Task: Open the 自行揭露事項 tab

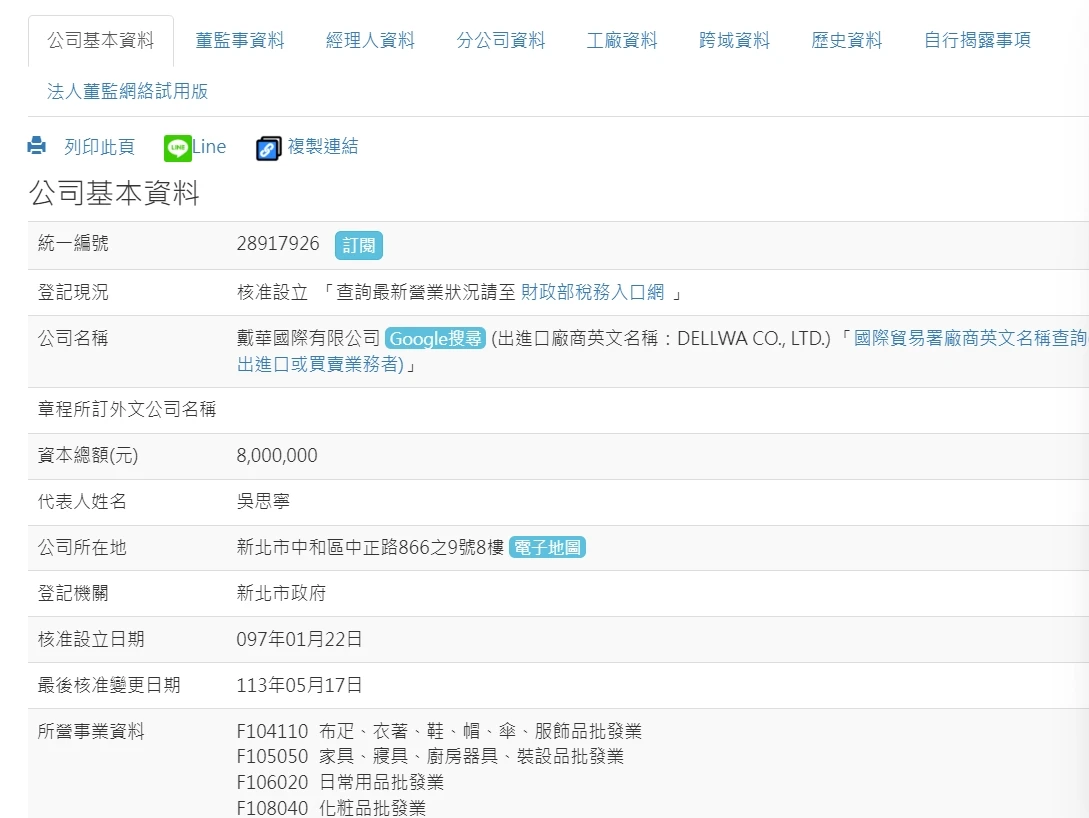Action: [977, 41]
